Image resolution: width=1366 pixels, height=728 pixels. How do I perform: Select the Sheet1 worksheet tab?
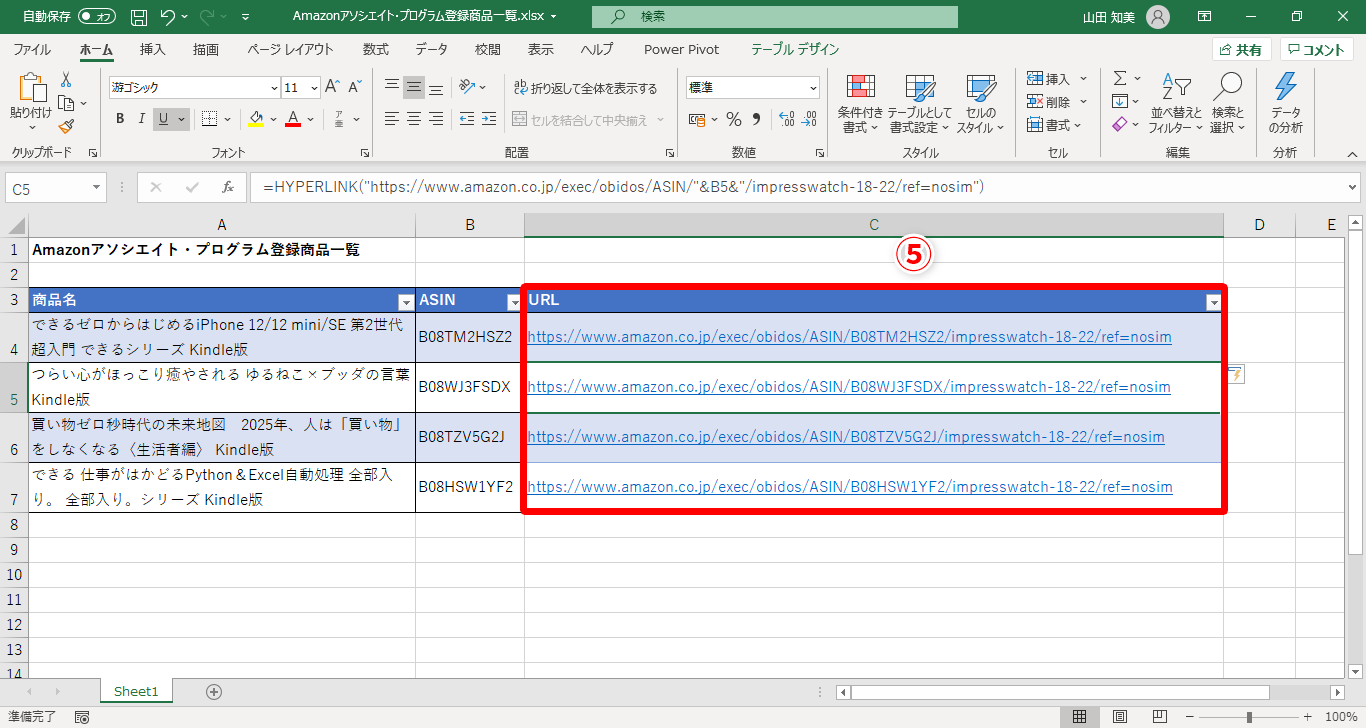[x=137, y=691]
